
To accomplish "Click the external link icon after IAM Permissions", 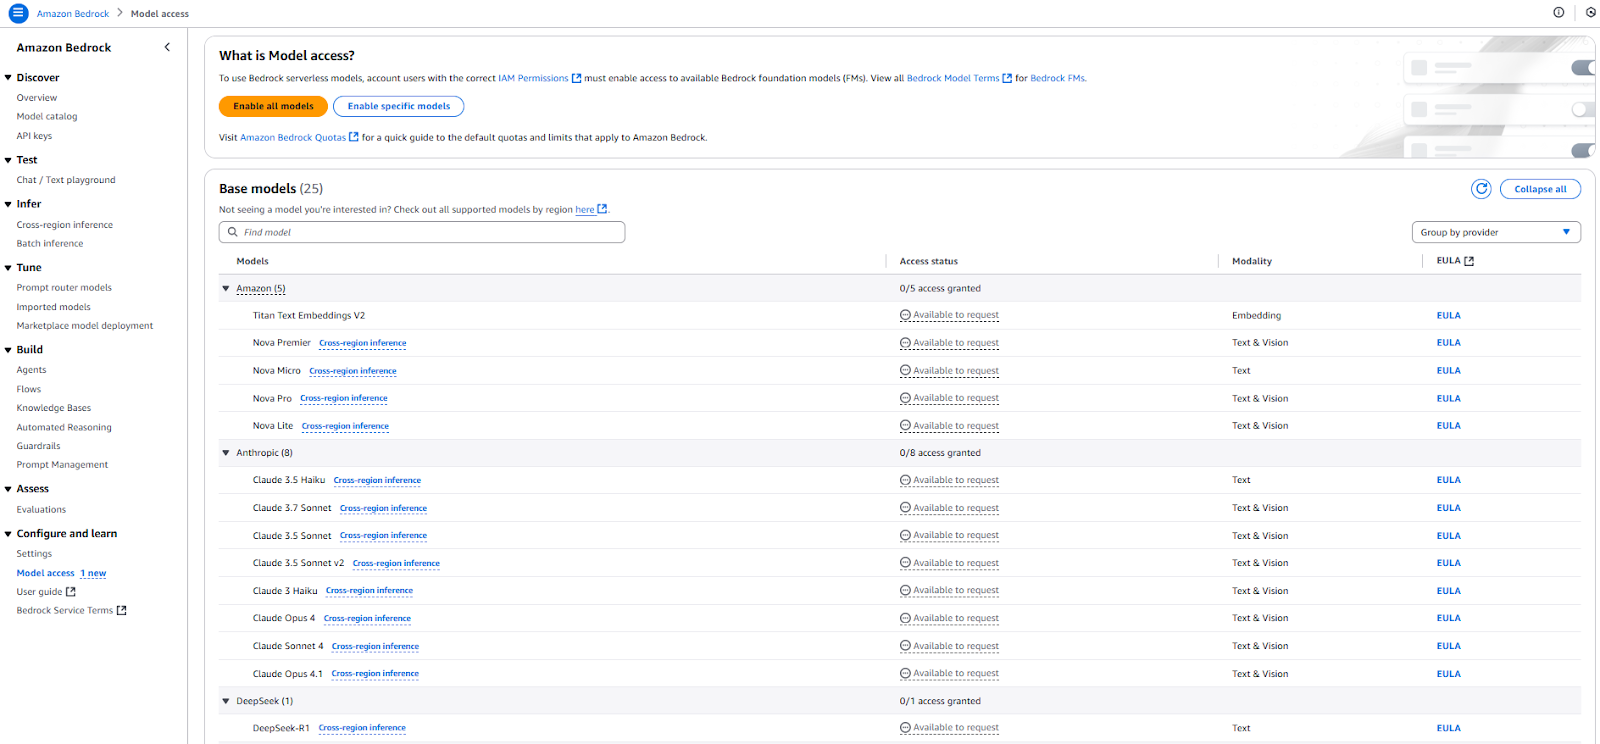I will pyautogui.click(x=576, y=78).
